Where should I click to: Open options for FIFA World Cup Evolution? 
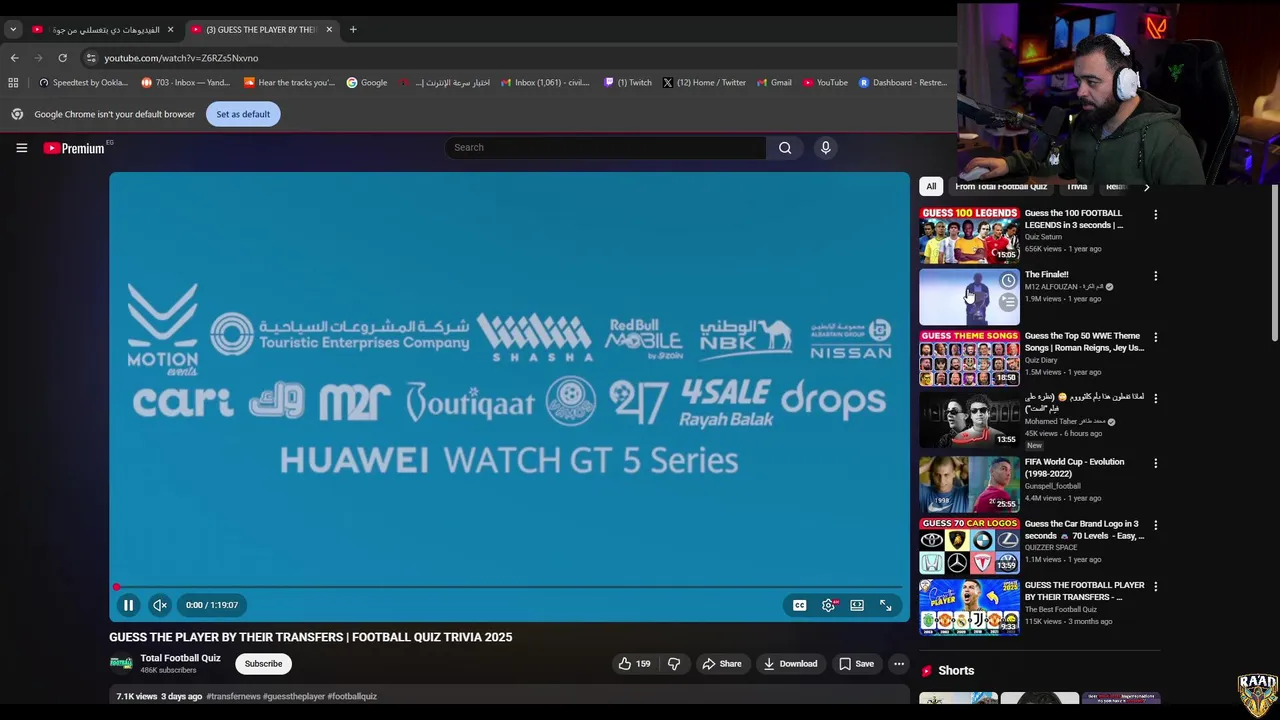point(1155,464)
